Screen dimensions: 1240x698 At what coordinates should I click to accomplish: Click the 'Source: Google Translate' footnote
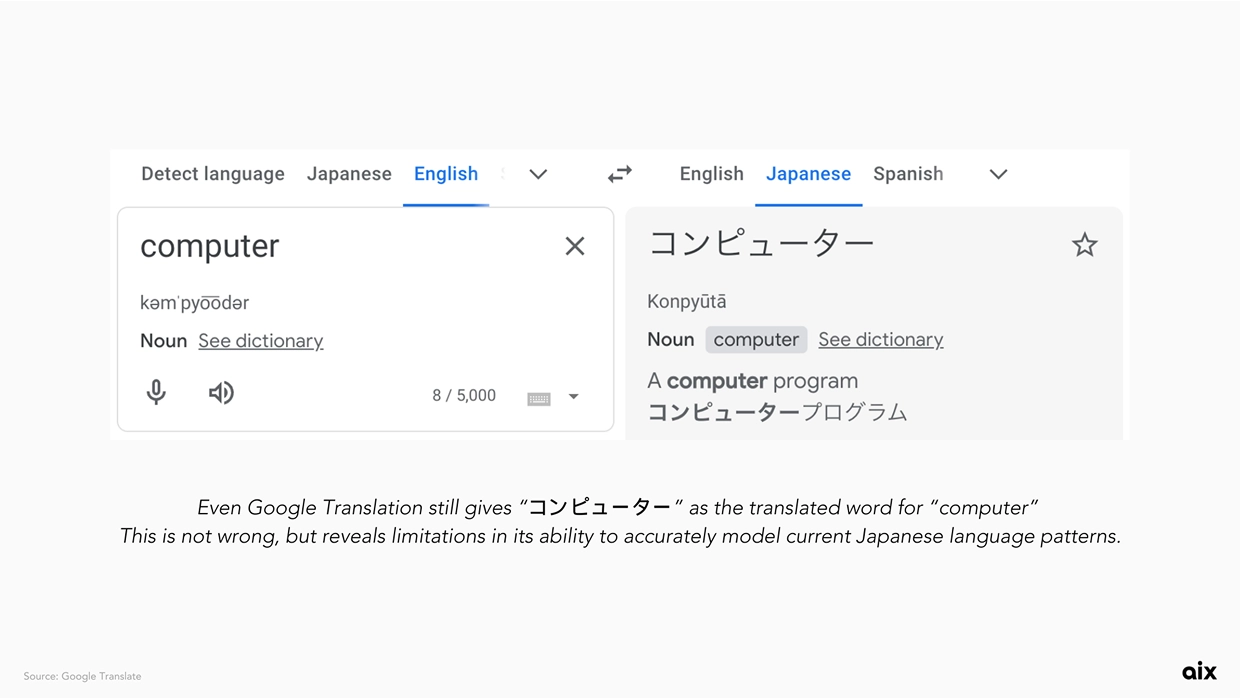pyautogui.click(x=82, y=676)
